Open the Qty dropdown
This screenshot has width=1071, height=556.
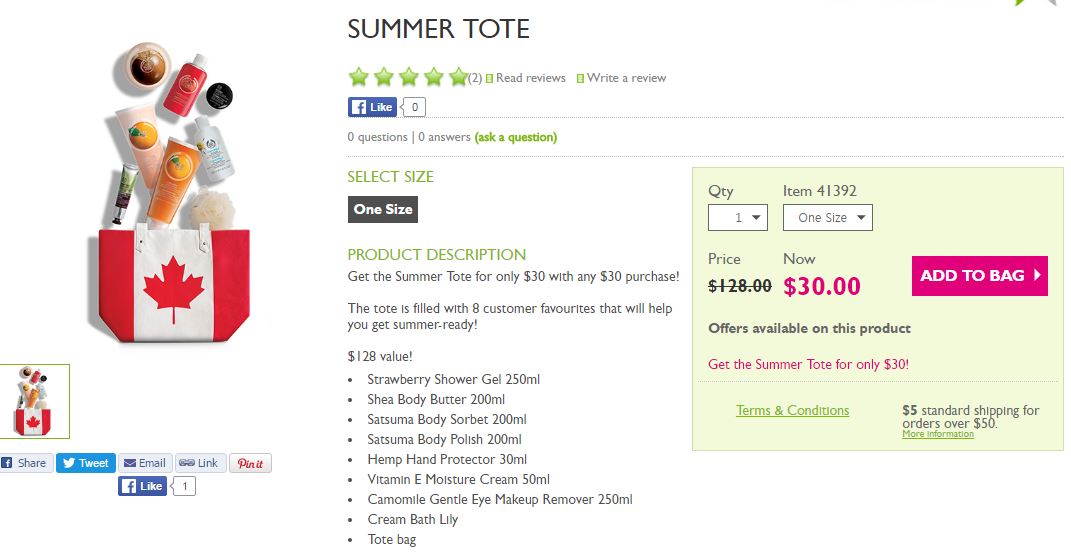[737, 217]
